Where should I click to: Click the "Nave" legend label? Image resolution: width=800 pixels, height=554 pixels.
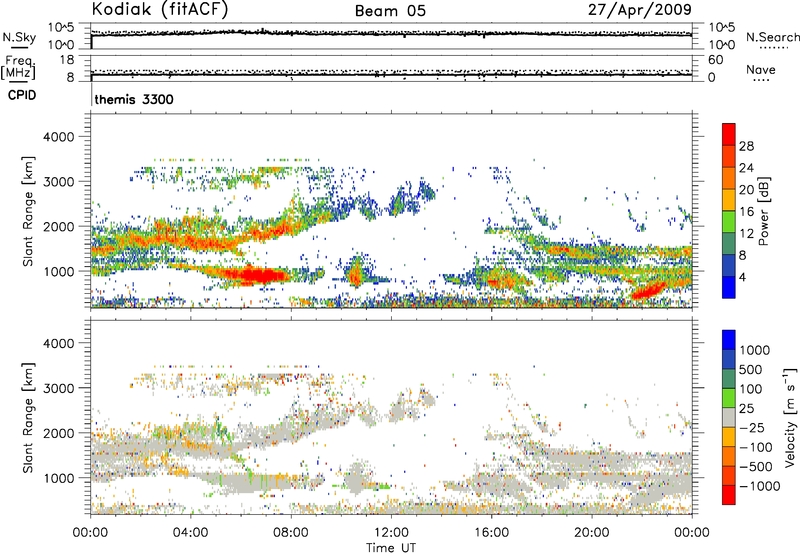pyautogui.click(x=761, y=69)
